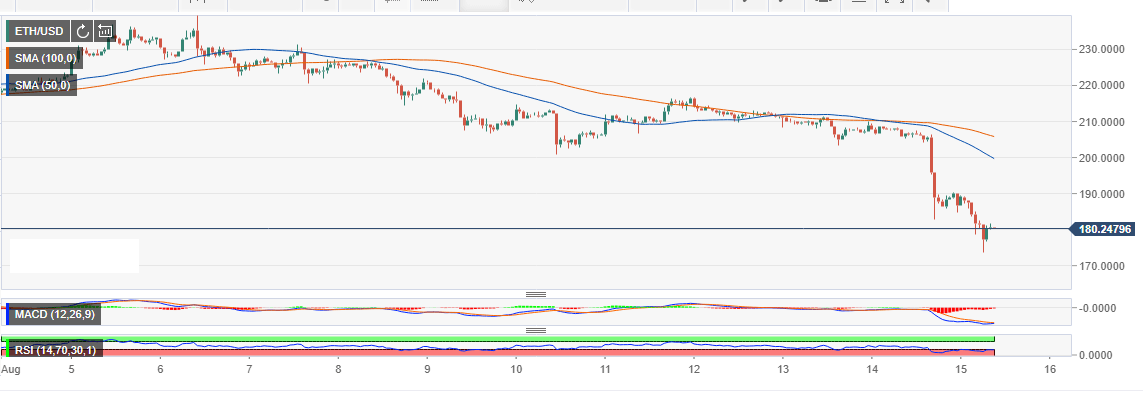Select the RSI (14,70,30,1) indicator label
1143x403 pixels.
coord(54,349)
